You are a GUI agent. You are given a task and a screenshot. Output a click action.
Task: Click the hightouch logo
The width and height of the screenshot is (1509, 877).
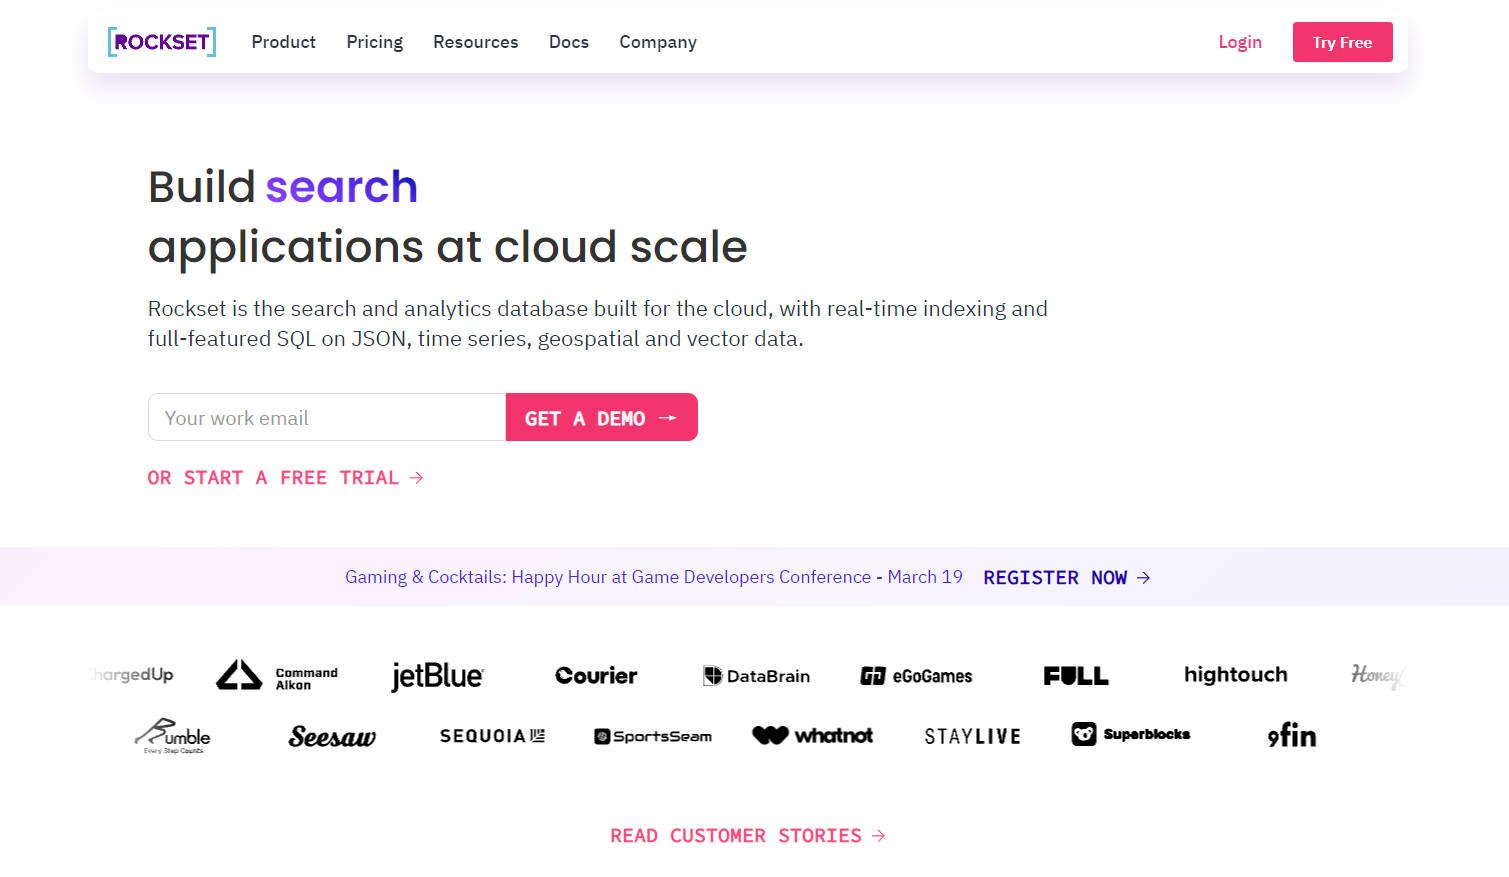click(1235, 675)
